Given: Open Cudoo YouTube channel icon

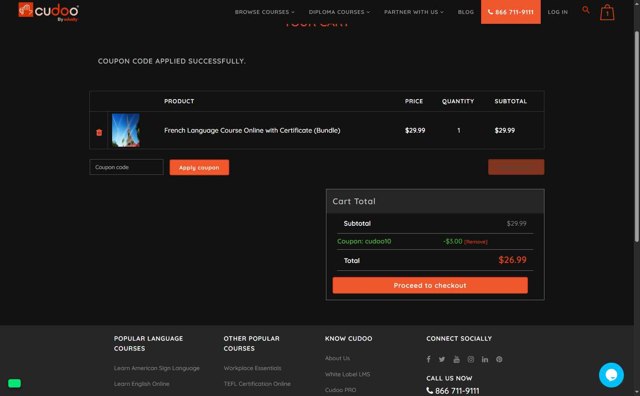Looking at the screenshot, I should [456, 359].
